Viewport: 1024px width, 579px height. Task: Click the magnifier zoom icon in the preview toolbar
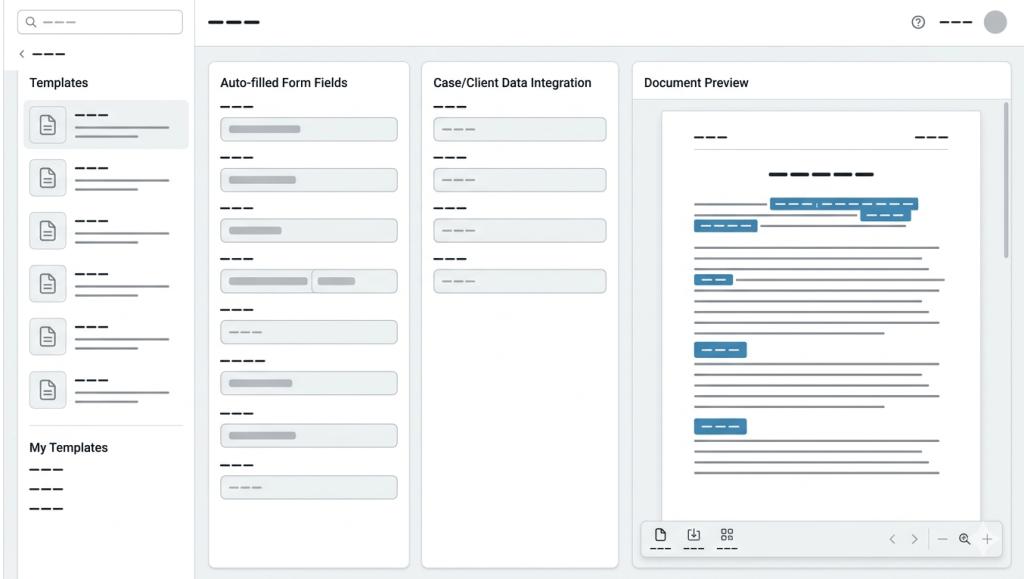pos(964,539)
